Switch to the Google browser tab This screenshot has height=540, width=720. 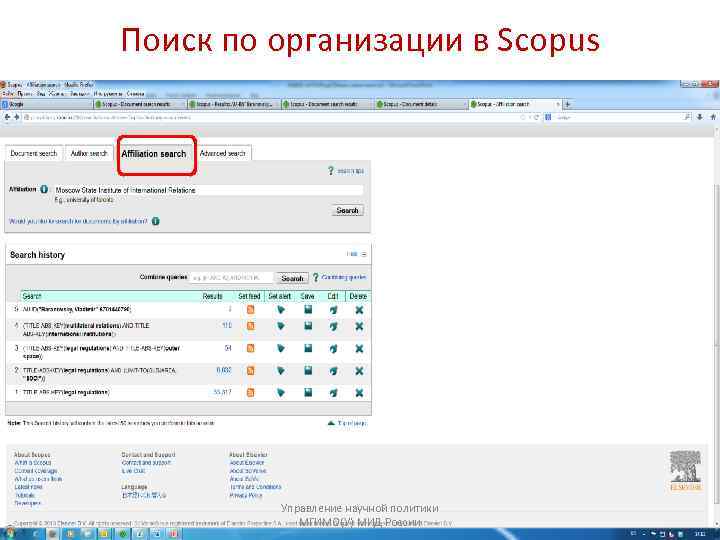[x=46, y=104]
